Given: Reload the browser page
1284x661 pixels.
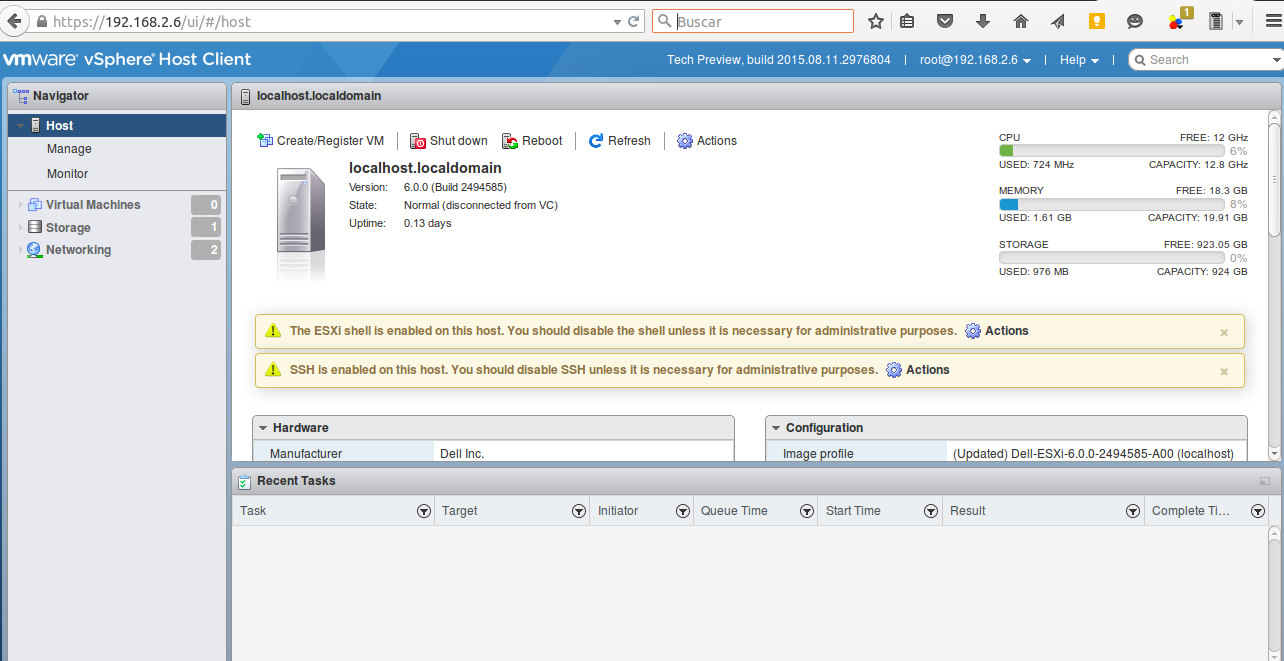Looking at the screenshot, I should click(x=634, y=21).
